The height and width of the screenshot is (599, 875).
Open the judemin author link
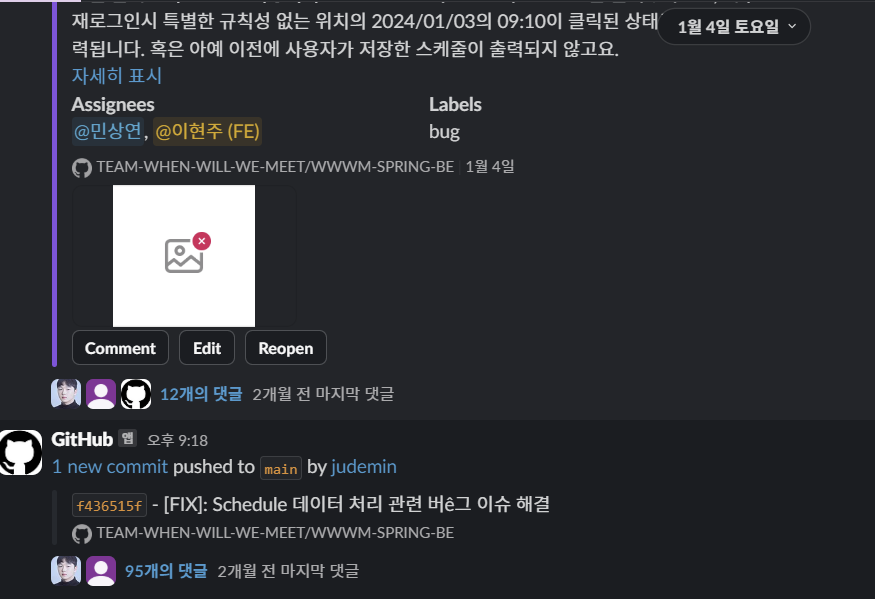(364, 467)
